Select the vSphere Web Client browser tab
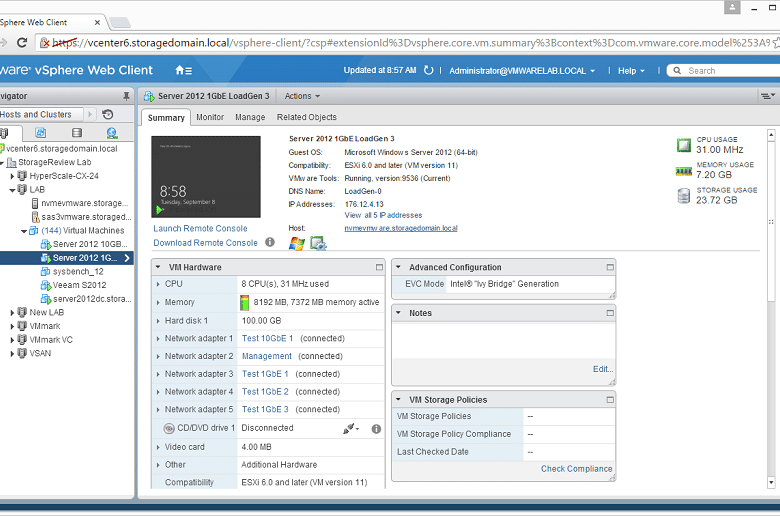Viewport: 780px width, 516px height. tap(50, 22)
